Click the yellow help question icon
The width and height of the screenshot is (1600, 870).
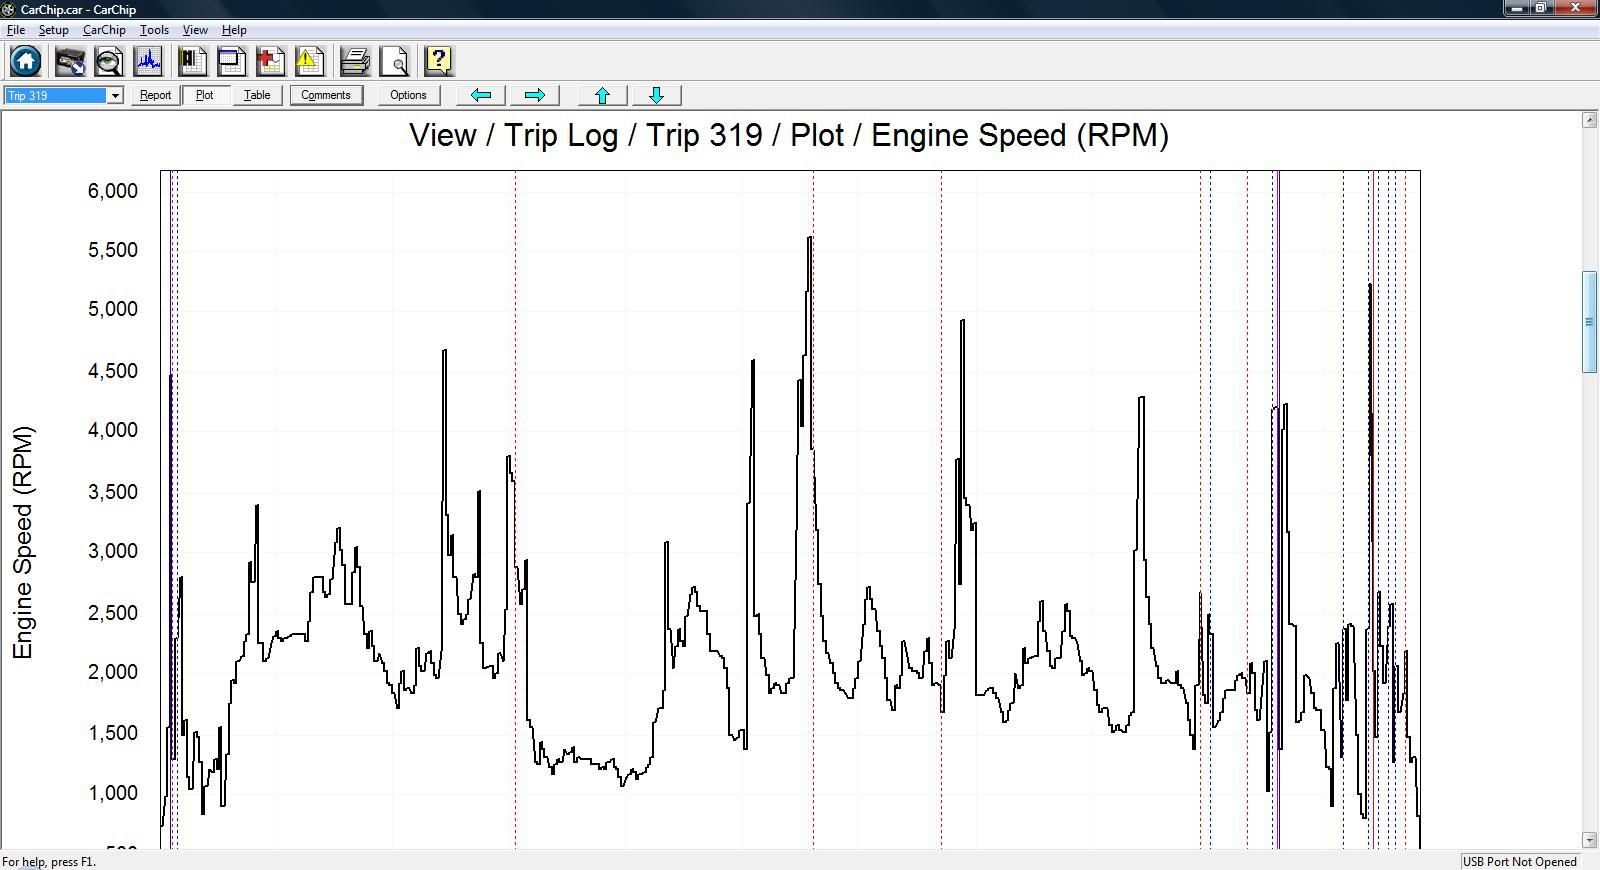click(x=439, y=62)
